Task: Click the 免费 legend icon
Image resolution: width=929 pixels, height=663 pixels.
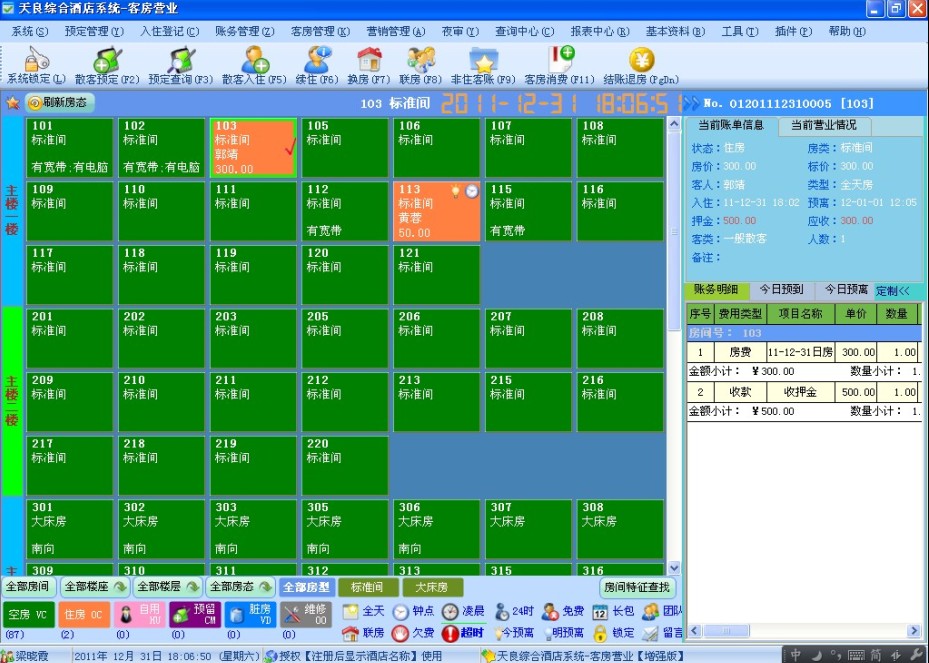Action: tap(550, 611)
